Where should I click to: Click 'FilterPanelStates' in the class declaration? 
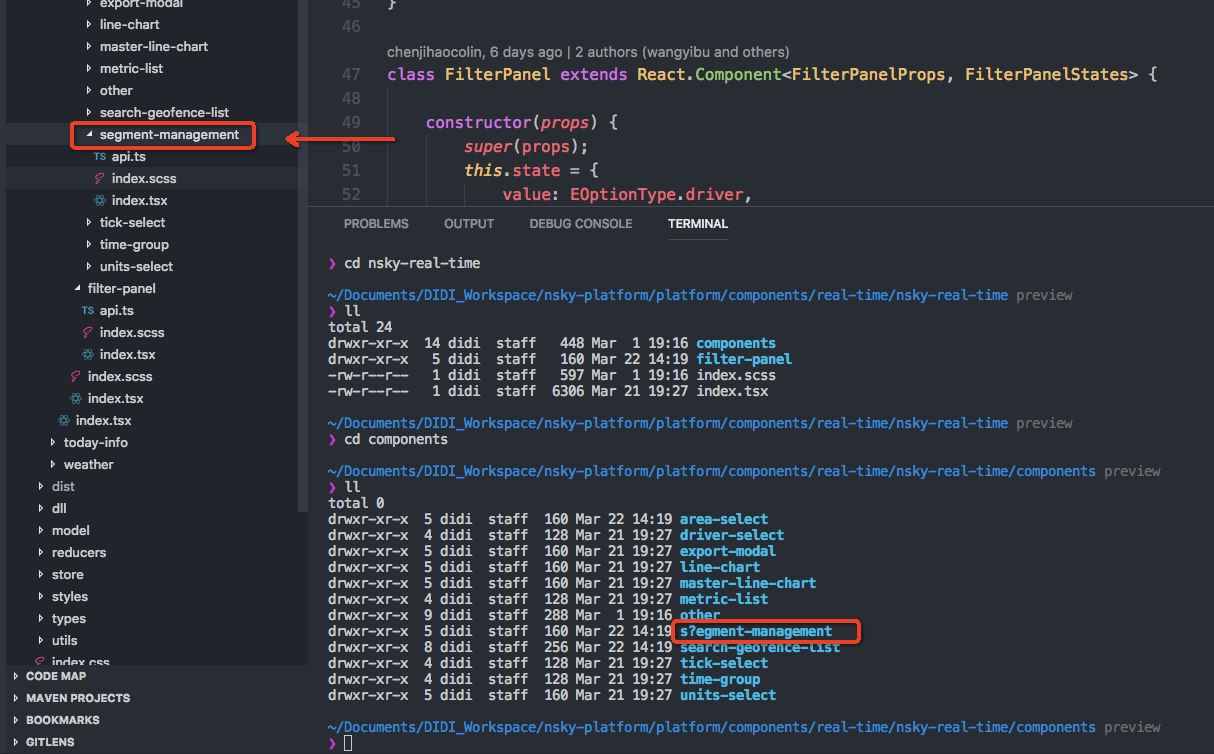1047,75
